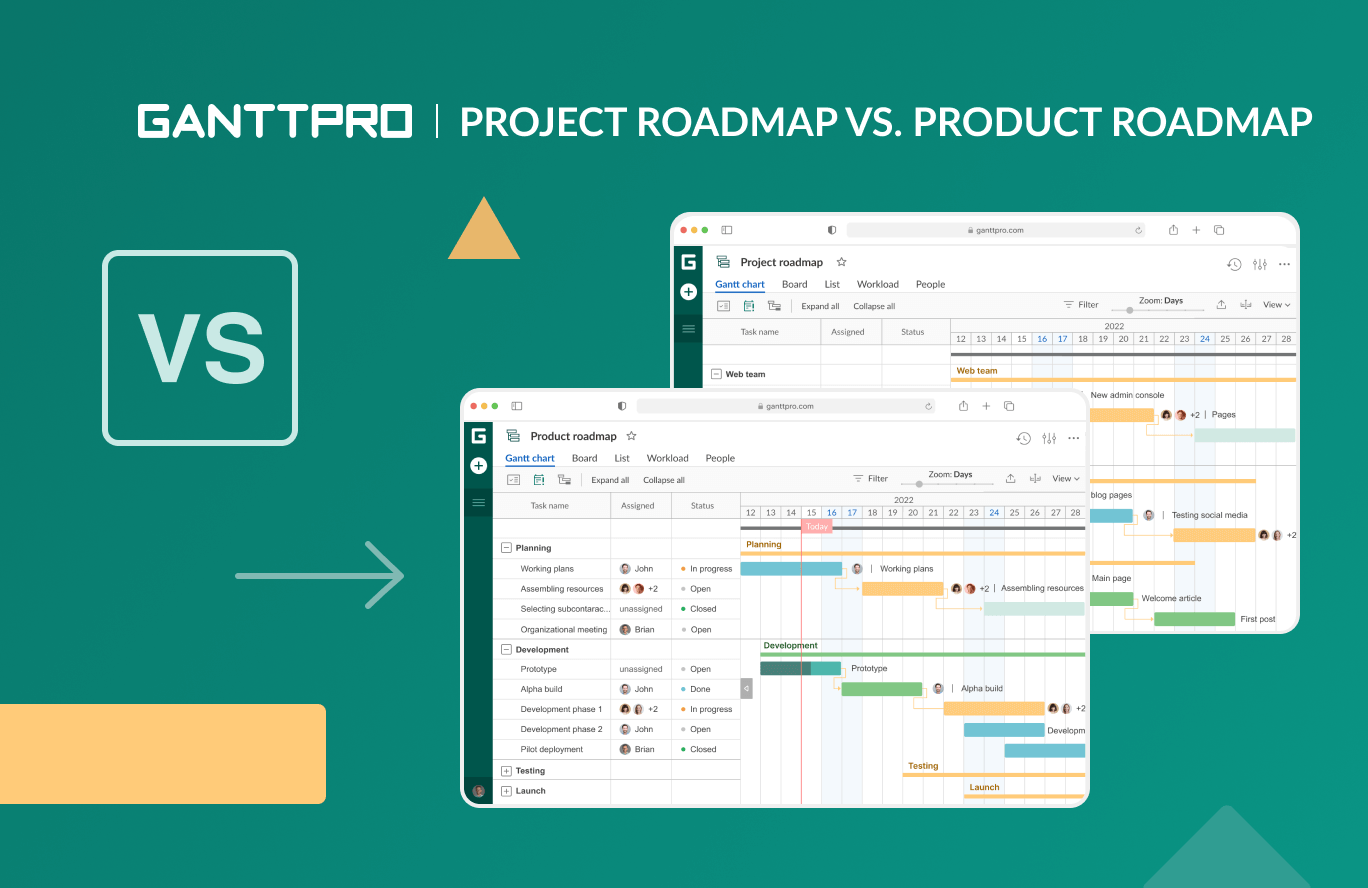Image resolution: width=1368 pixels, height=888 pixels.
Task: Click the plus add button in Product roadmap sidebar
Action: point(478,465)
